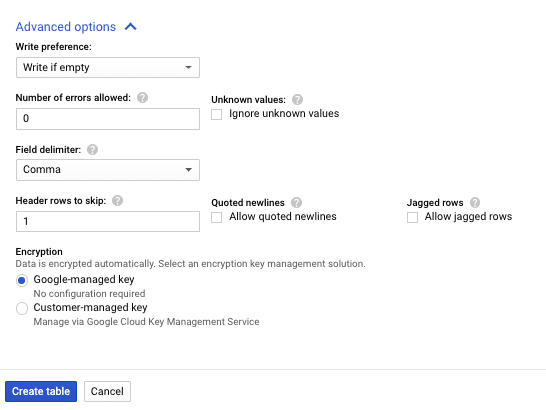Screen dimensions: 546x410
Task: Show help for Quoted newlines
Action: [x=296, y=202]
